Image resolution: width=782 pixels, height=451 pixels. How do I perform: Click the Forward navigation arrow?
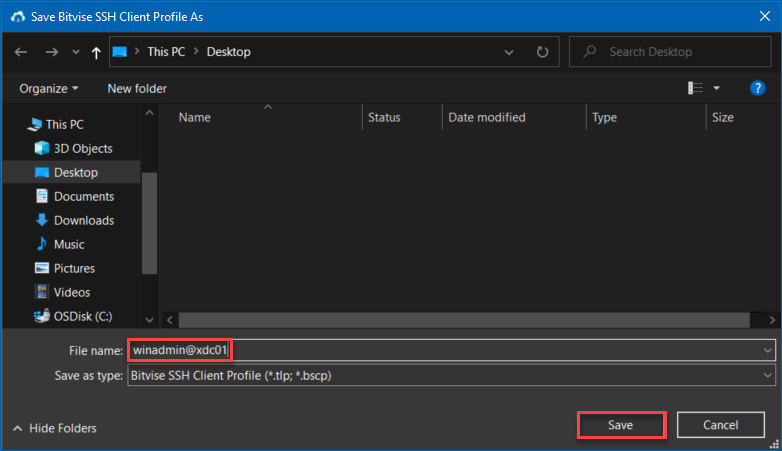point(51,52)
